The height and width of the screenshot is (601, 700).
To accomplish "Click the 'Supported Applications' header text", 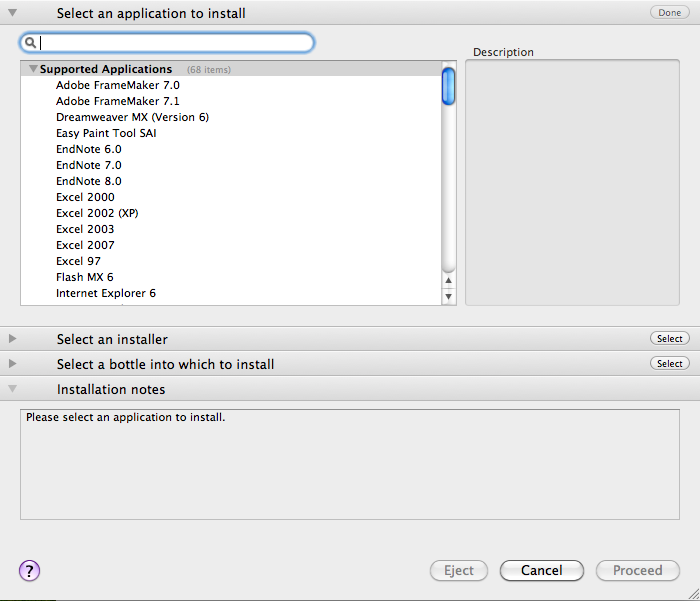I will coord(106,69).
